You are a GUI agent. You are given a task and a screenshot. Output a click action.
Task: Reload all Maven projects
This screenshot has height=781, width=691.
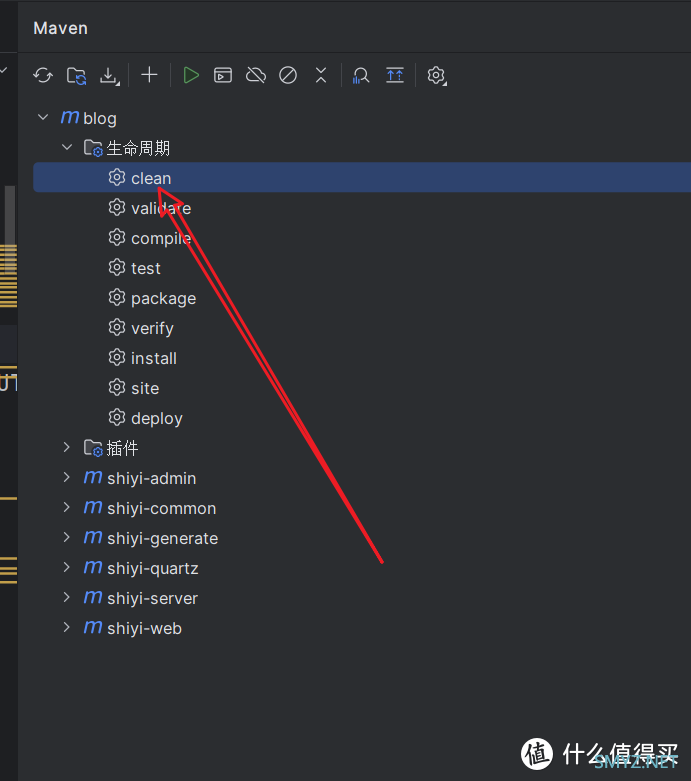pos(43,75)
